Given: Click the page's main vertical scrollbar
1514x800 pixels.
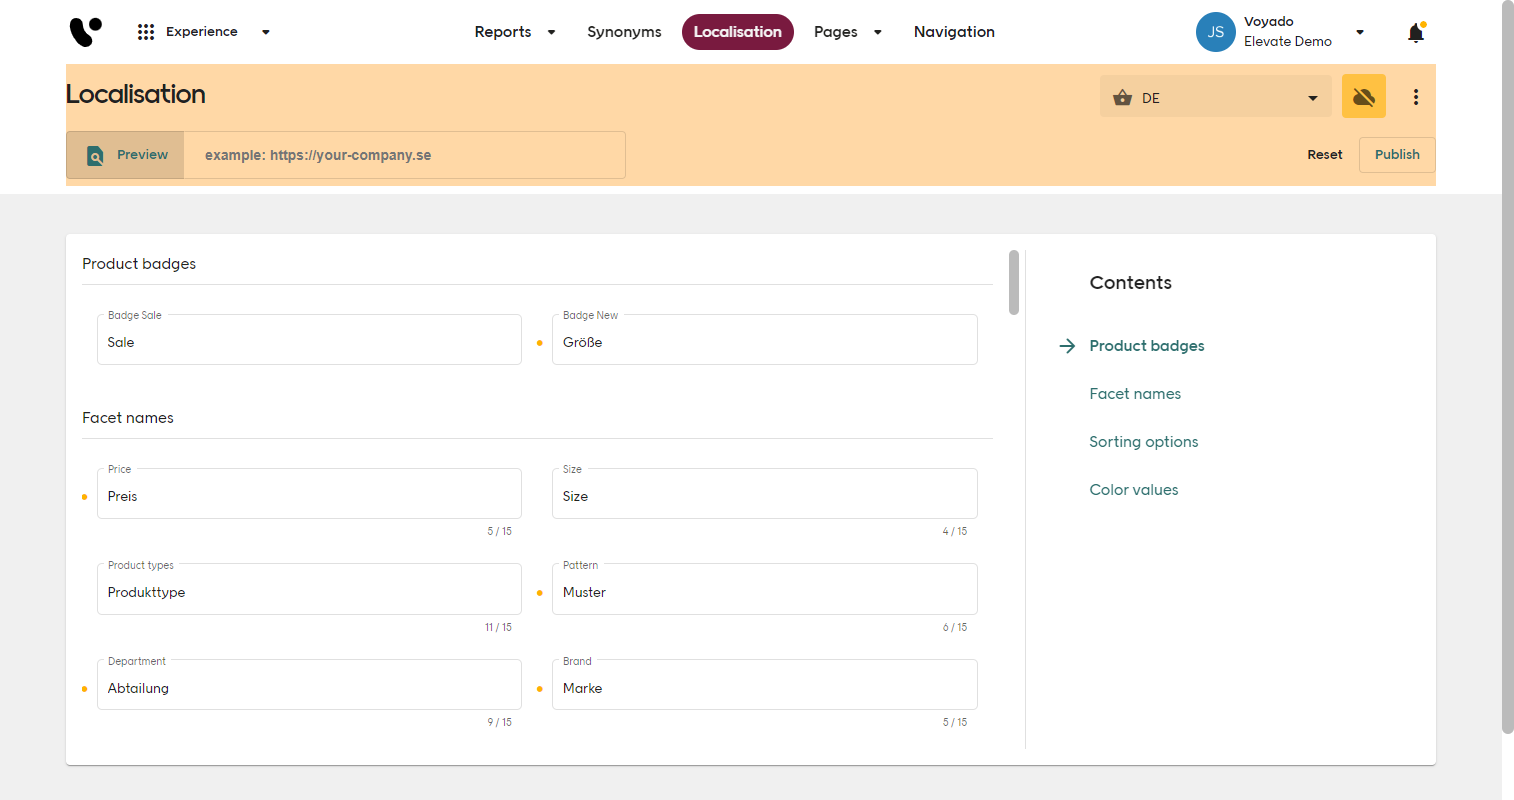Looking at the screenshot, I should point(1508,367).
